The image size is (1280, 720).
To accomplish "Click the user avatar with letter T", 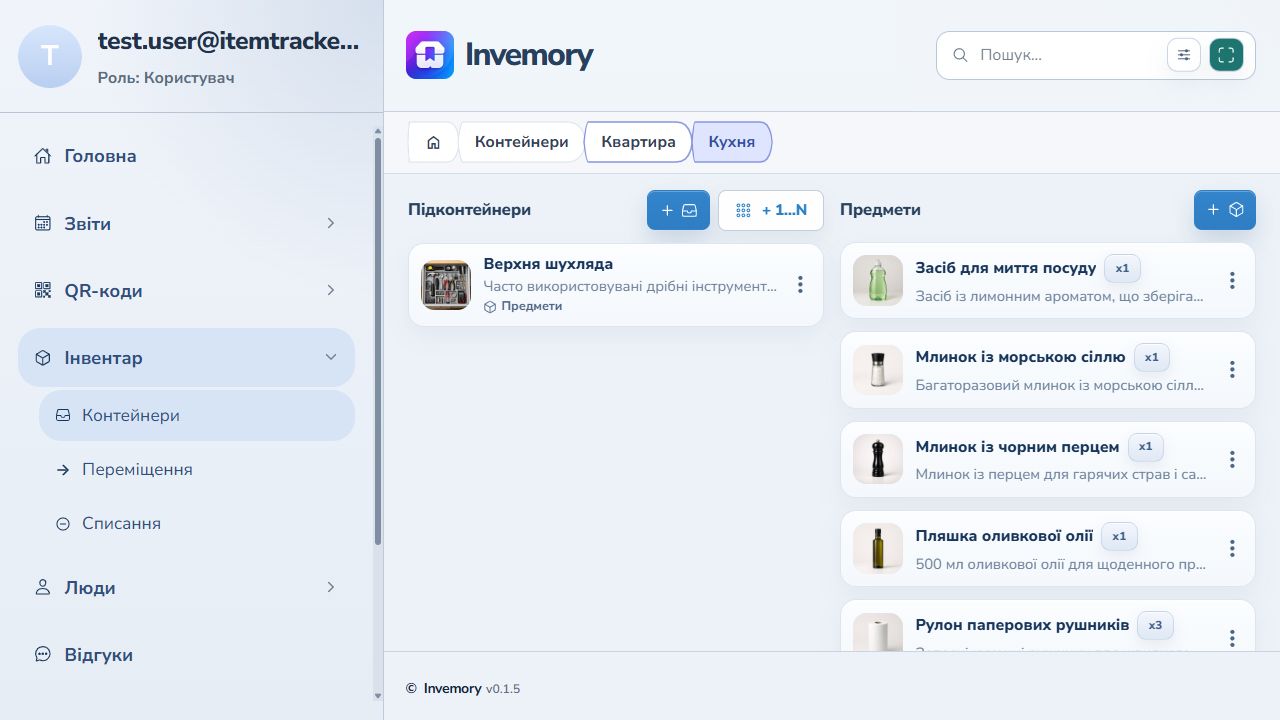I will tap(50, 56).
